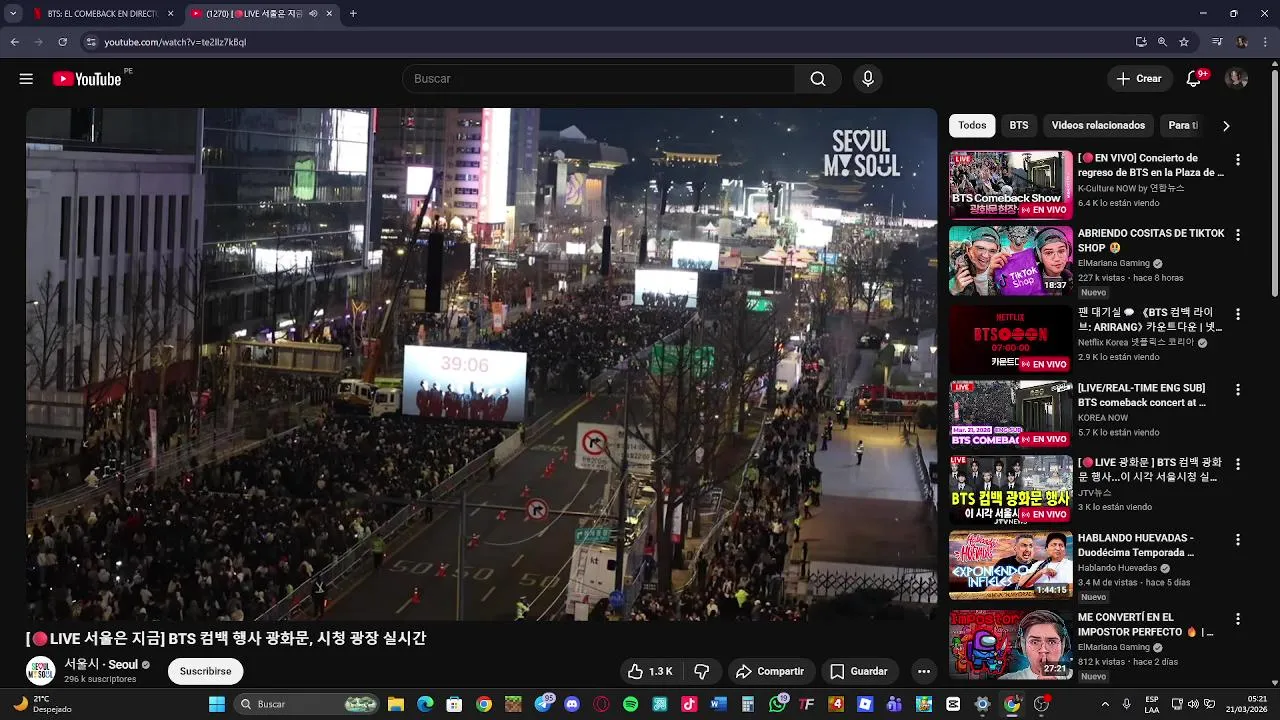Image resolution: width=1280 pixels, height=720 pixels.
Task: Open TikTok Shop 18:37 video thumbnail
Action: [x=1010, y=261]
